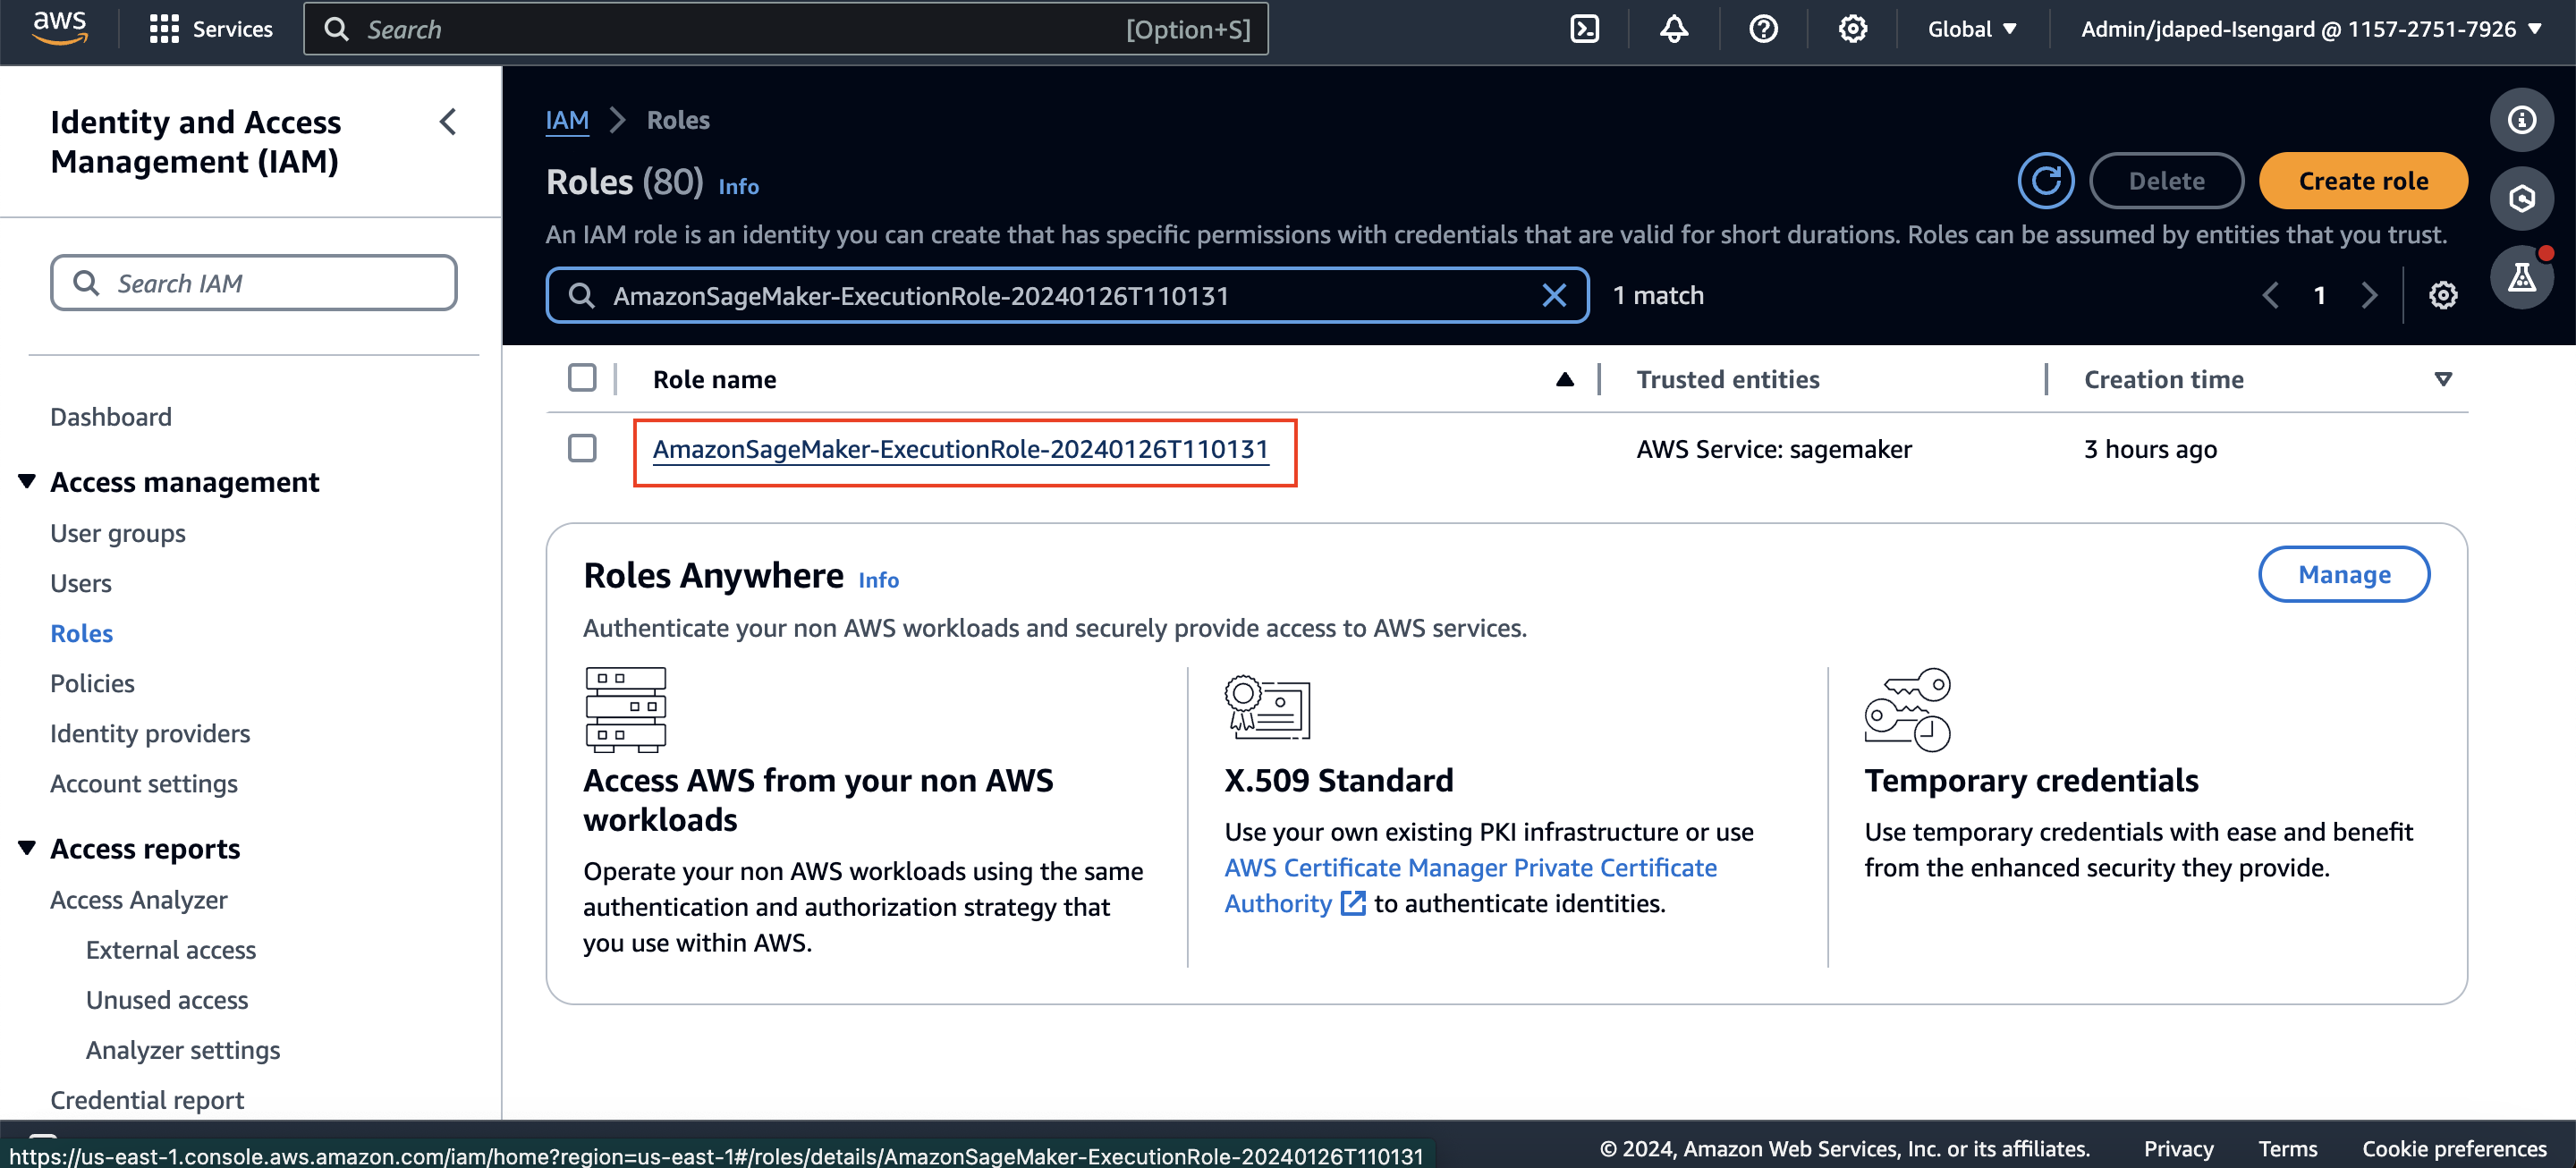Click the AWS logo home icon
The height and width of the screenshot is (1168, 2576).
(59, 29)
